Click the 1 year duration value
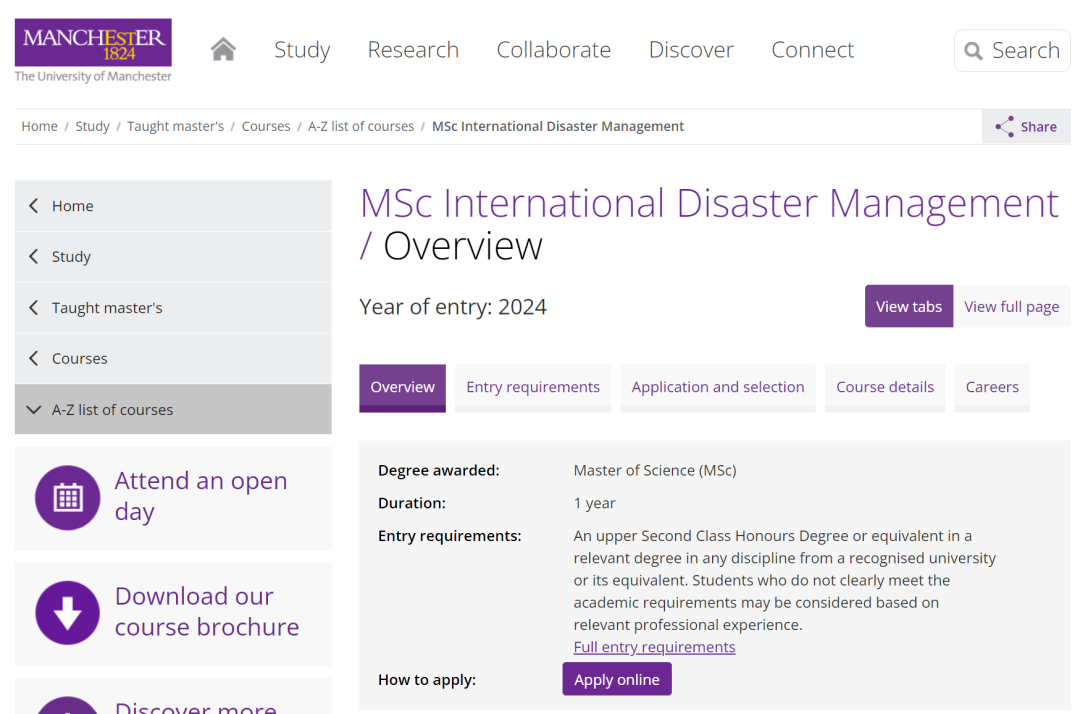The image size is (1080, 714). (594, 503)
